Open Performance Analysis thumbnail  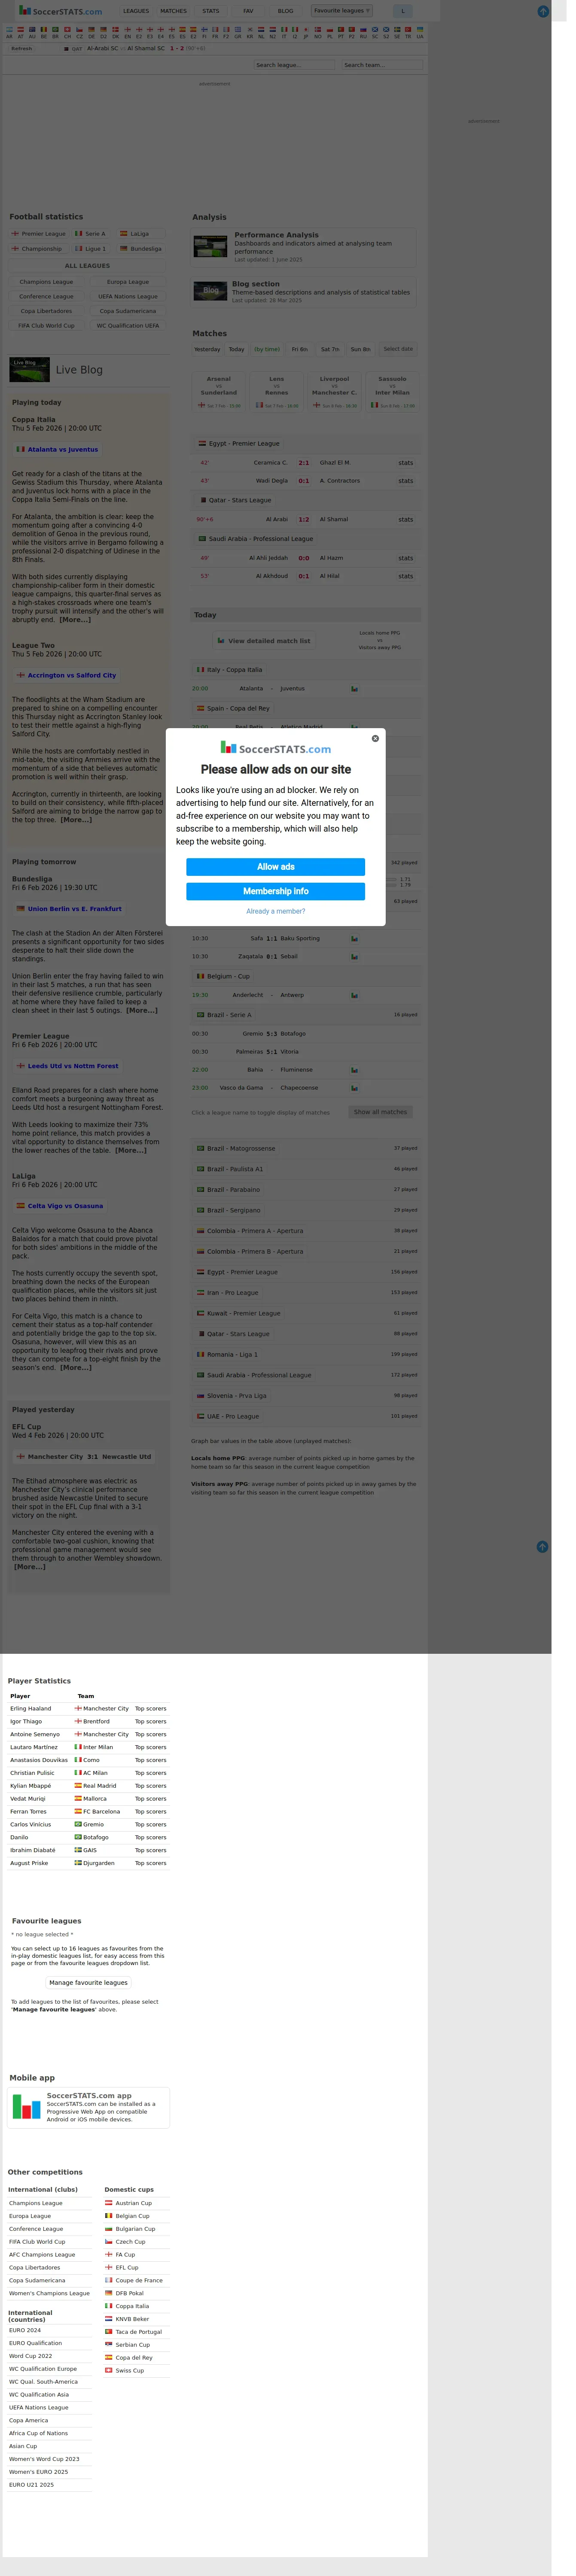point(211,247)
